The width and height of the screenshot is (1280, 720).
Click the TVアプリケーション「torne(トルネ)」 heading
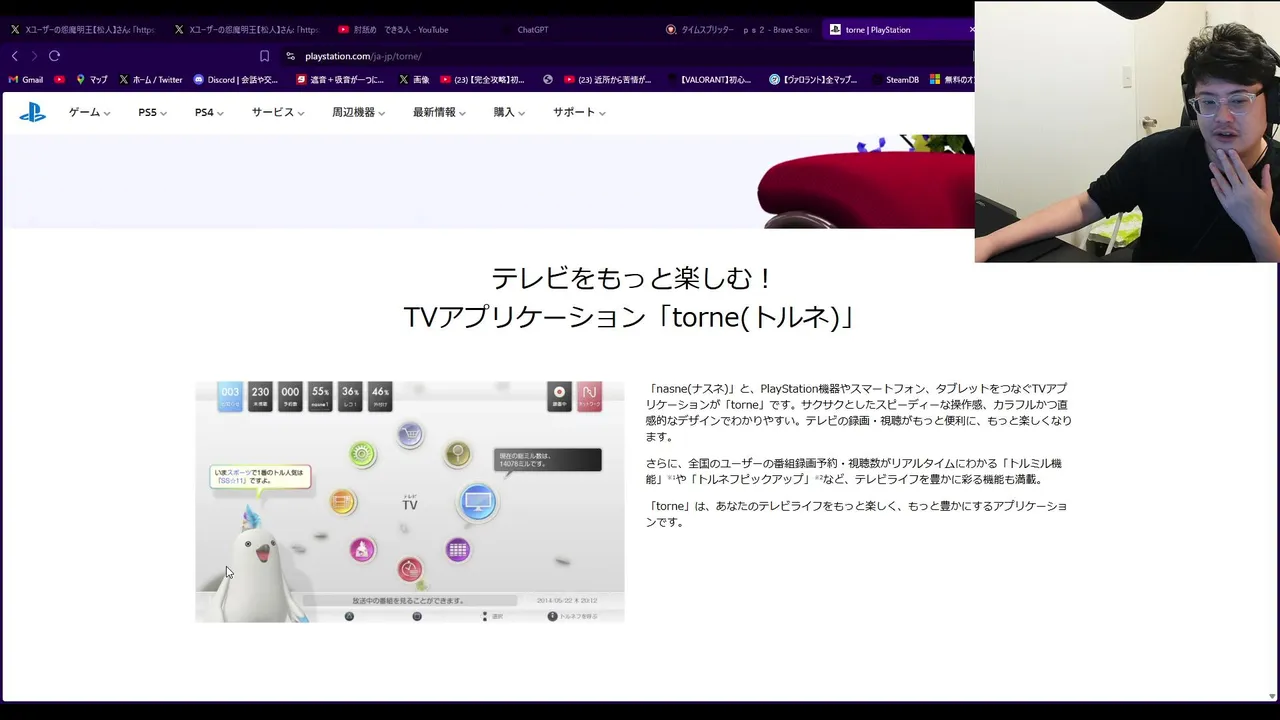(x=628, y=317)
